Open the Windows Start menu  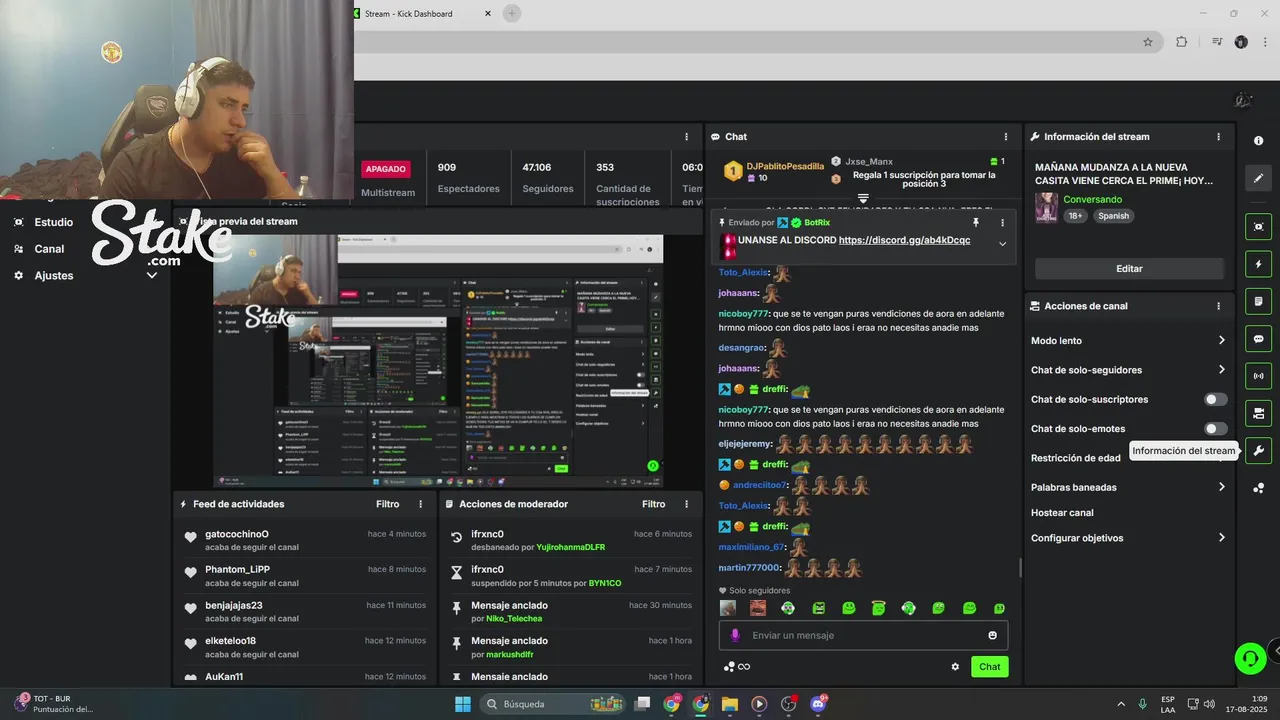coord(463,704)
